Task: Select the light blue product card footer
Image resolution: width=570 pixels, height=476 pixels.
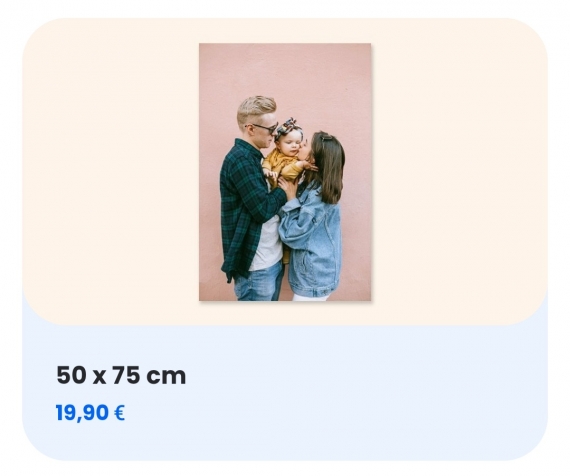Action: pos(285,393)
